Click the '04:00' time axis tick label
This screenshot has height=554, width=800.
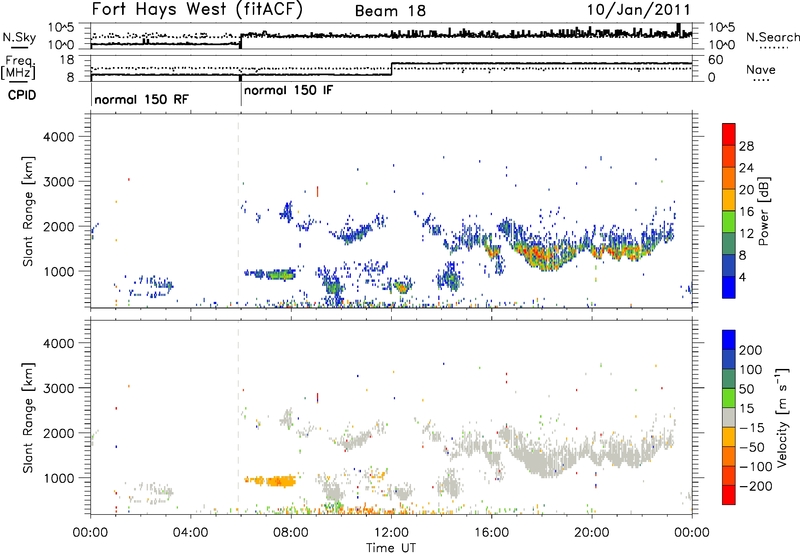[190, 533]
